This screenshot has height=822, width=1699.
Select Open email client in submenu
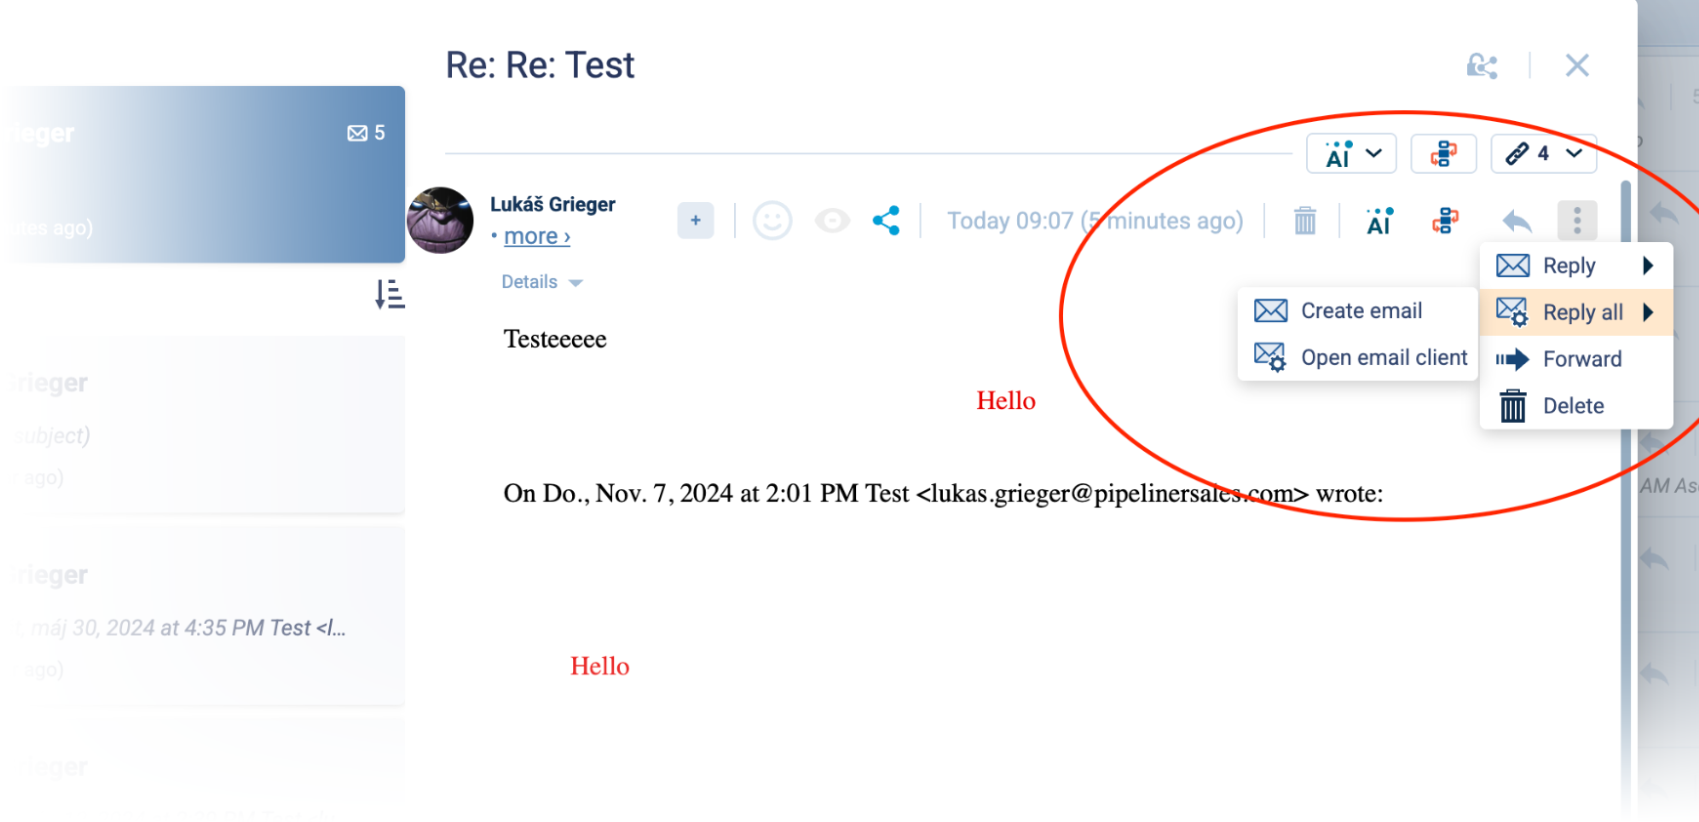click(1358, 357)
